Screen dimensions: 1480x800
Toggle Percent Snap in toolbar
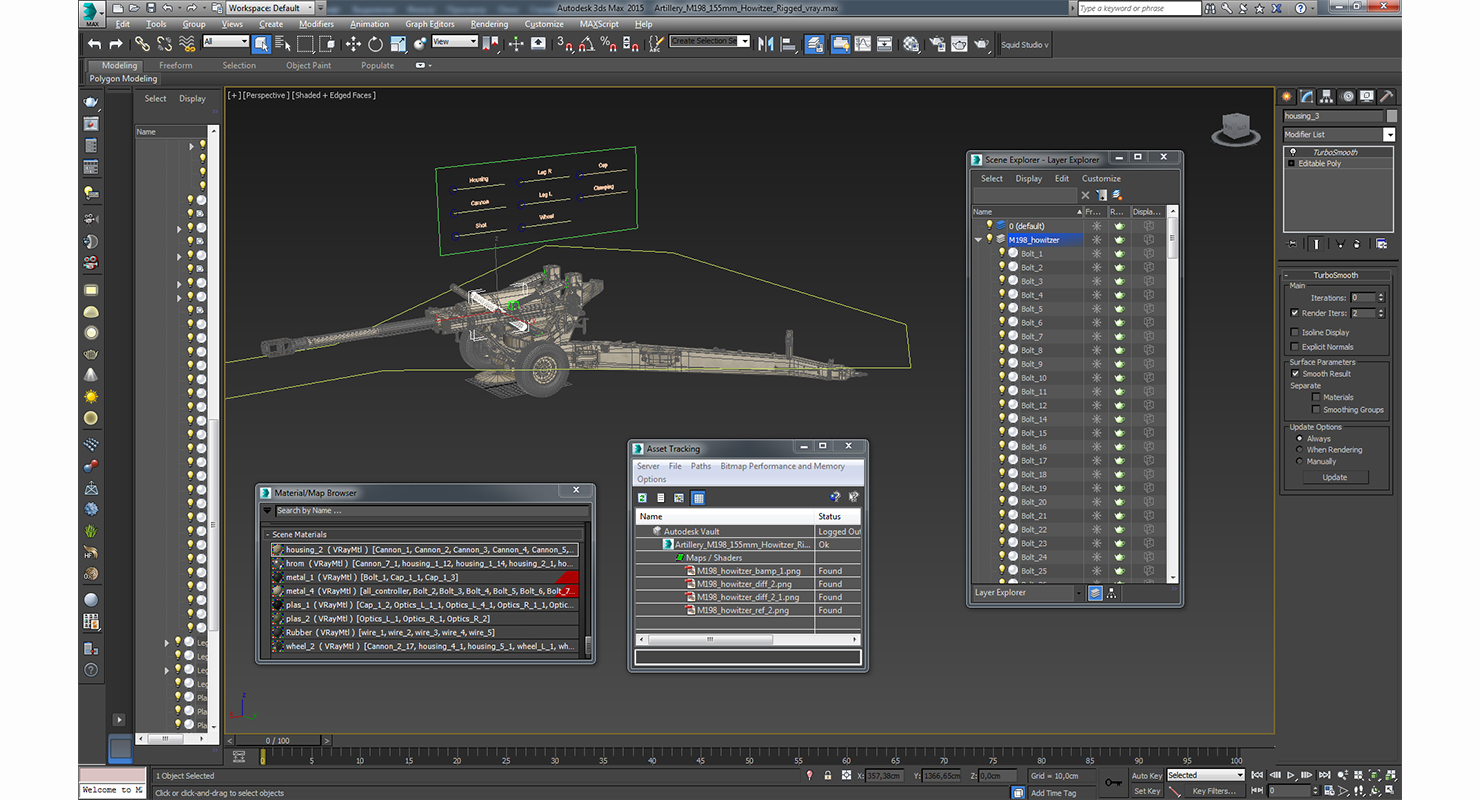pos(608,44)
